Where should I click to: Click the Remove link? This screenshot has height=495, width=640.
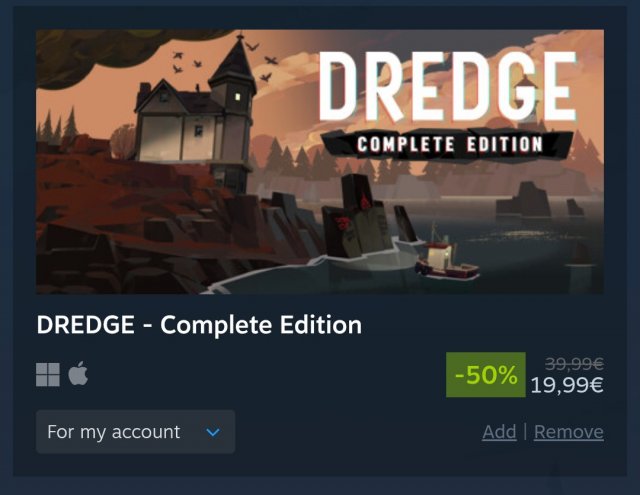click(569, 432)
